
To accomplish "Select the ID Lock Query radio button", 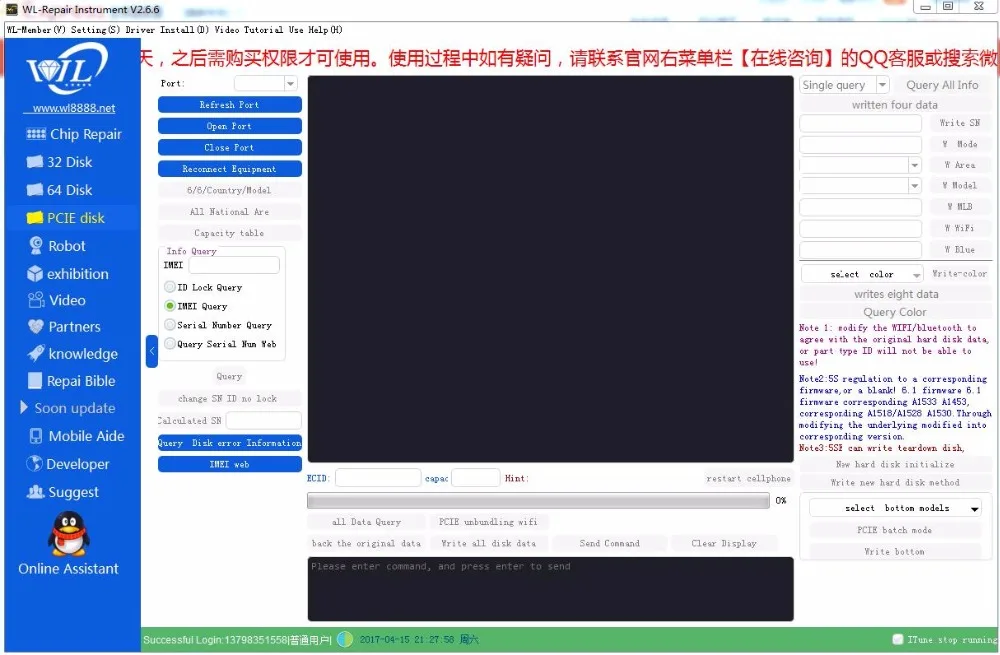I will coord(170,287).
